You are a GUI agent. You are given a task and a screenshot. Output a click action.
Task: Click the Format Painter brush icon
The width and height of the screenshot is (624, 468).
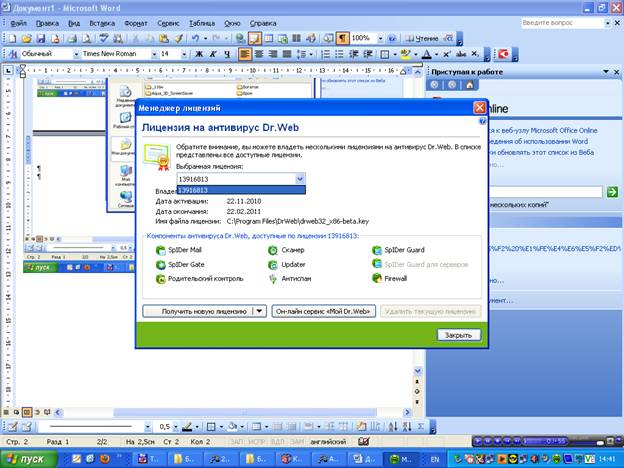click(x=179, y=39)
